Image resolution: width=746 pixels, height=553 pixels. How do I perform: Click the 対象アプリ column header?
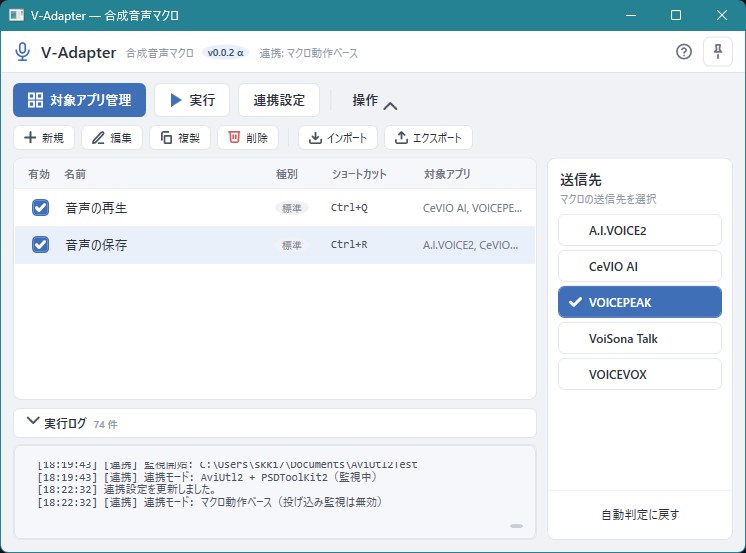click(447, 174)
